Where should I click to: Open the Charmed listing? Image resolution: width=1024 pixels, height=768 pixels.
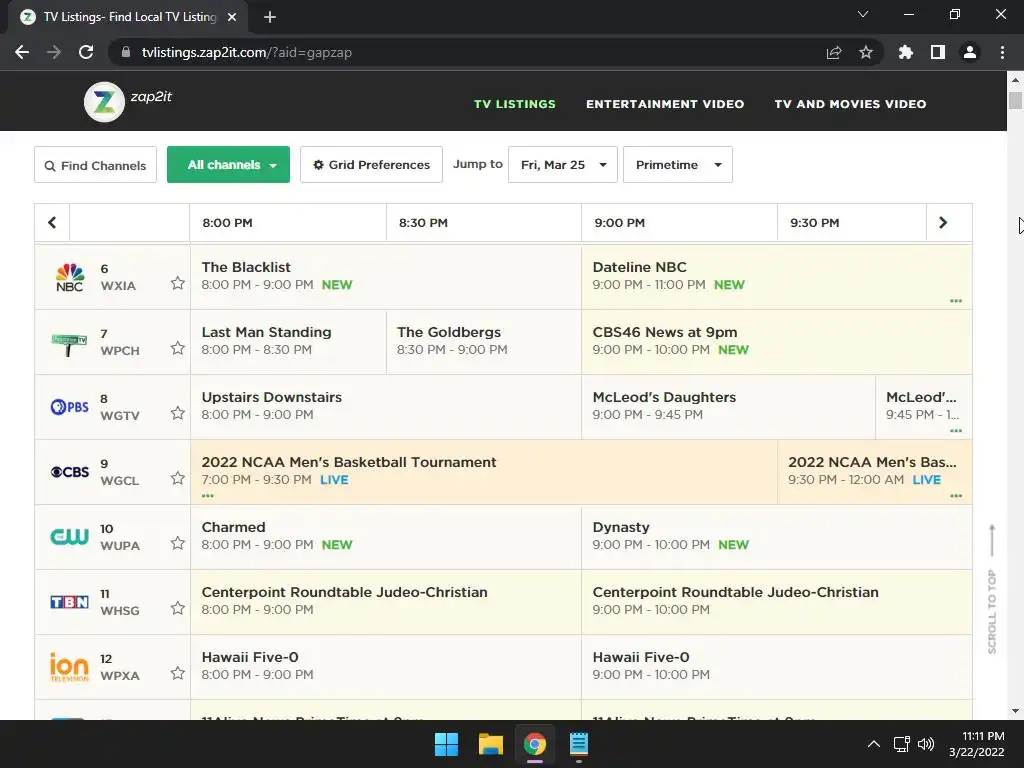386,537
